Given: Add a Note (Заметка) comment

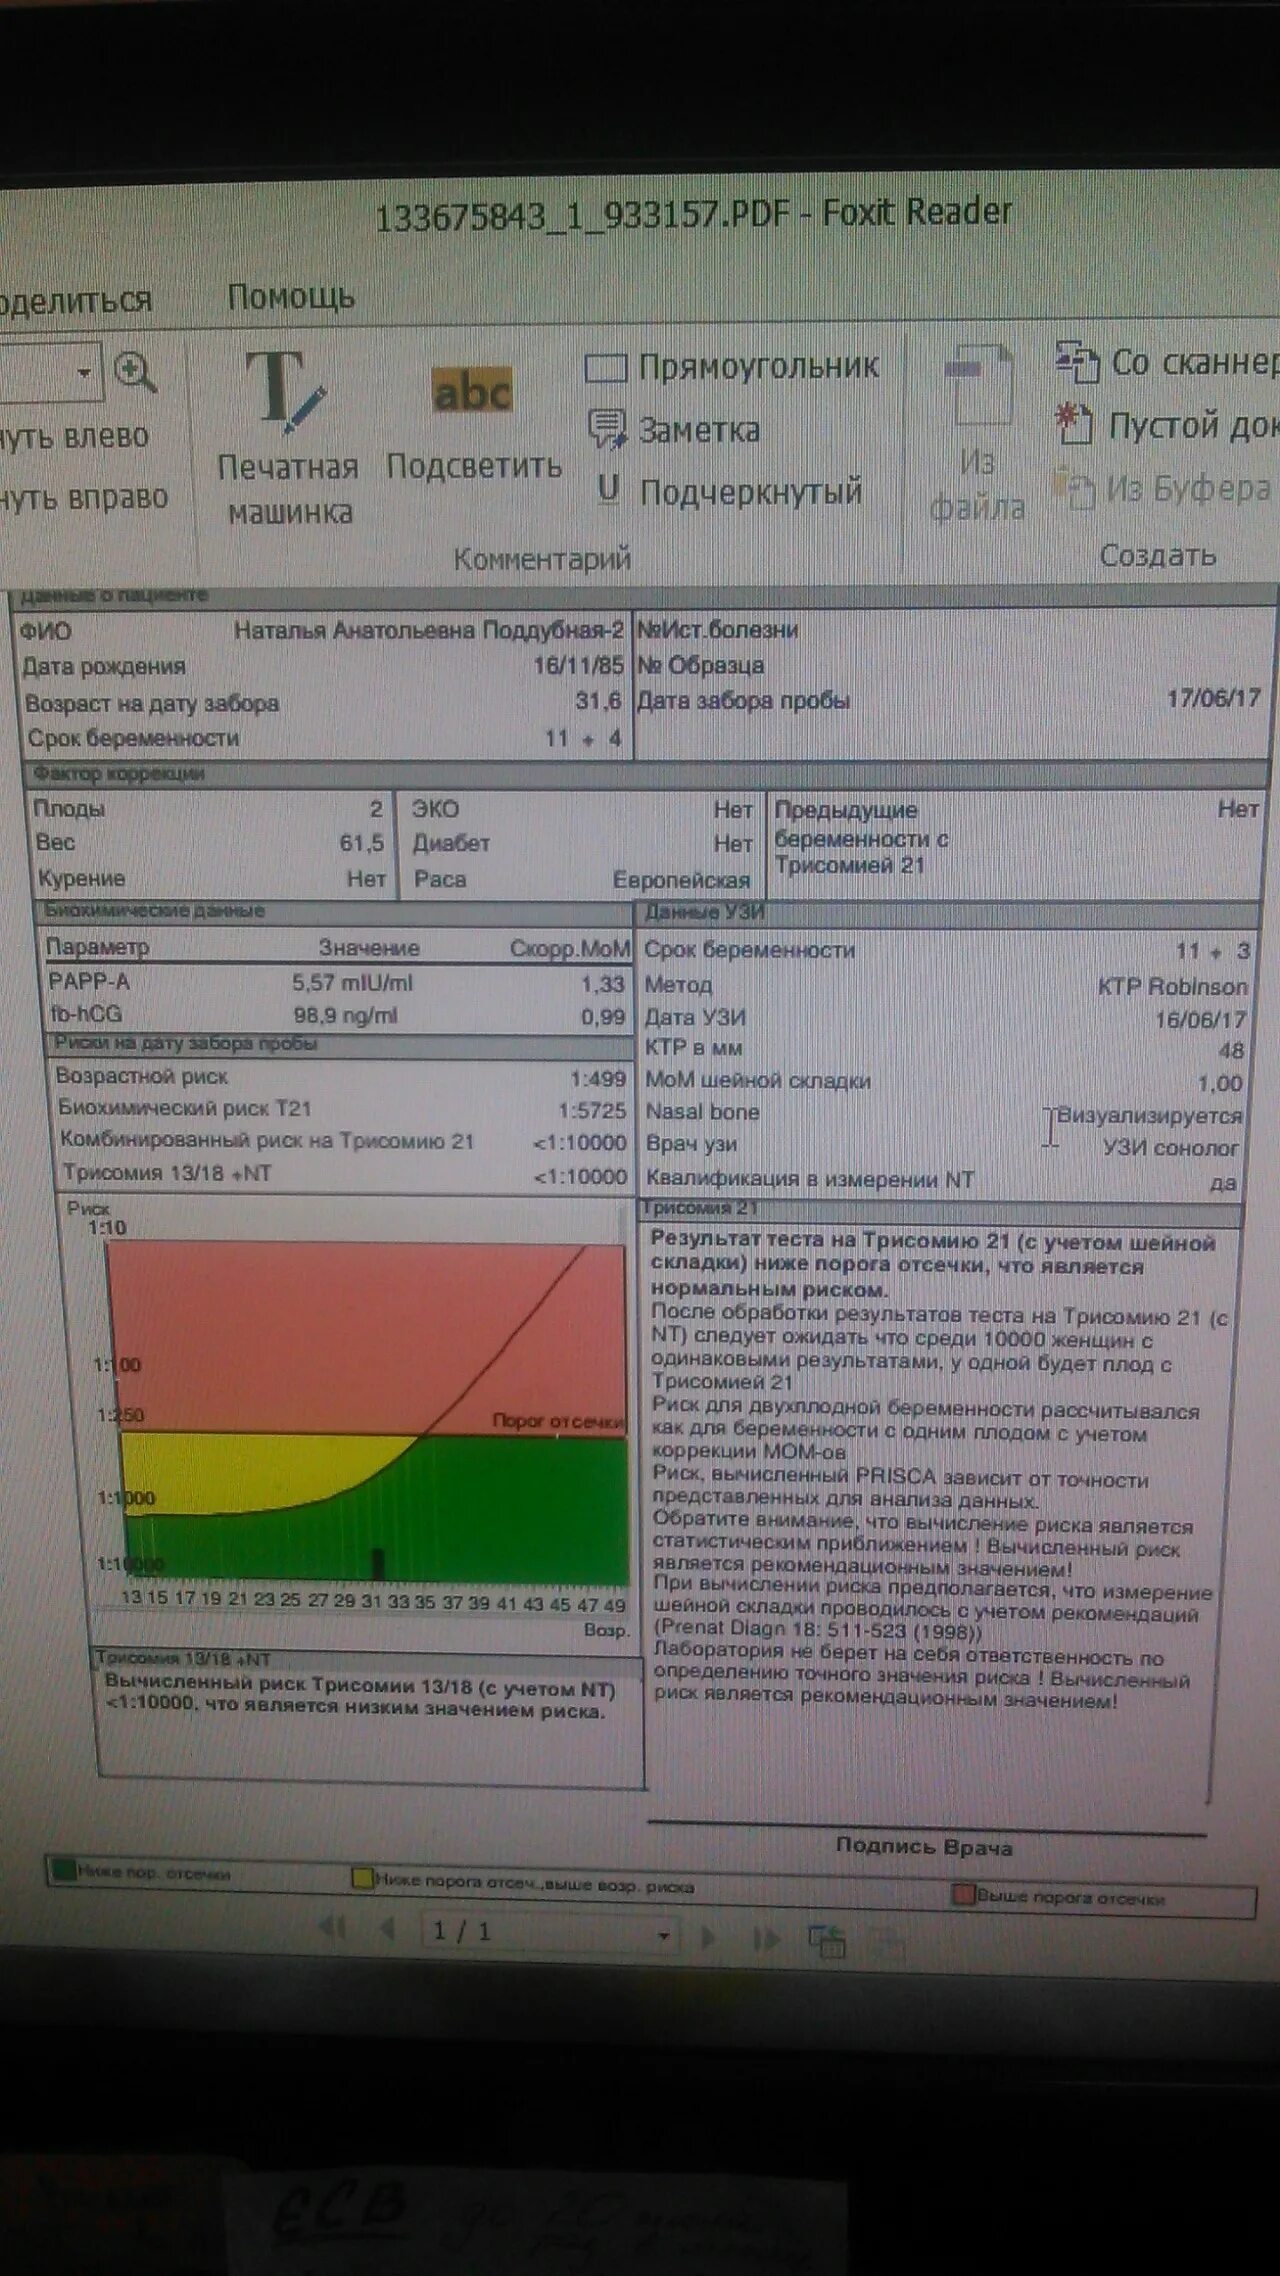Looking at the screenshot, I should [x=675, y=430].
